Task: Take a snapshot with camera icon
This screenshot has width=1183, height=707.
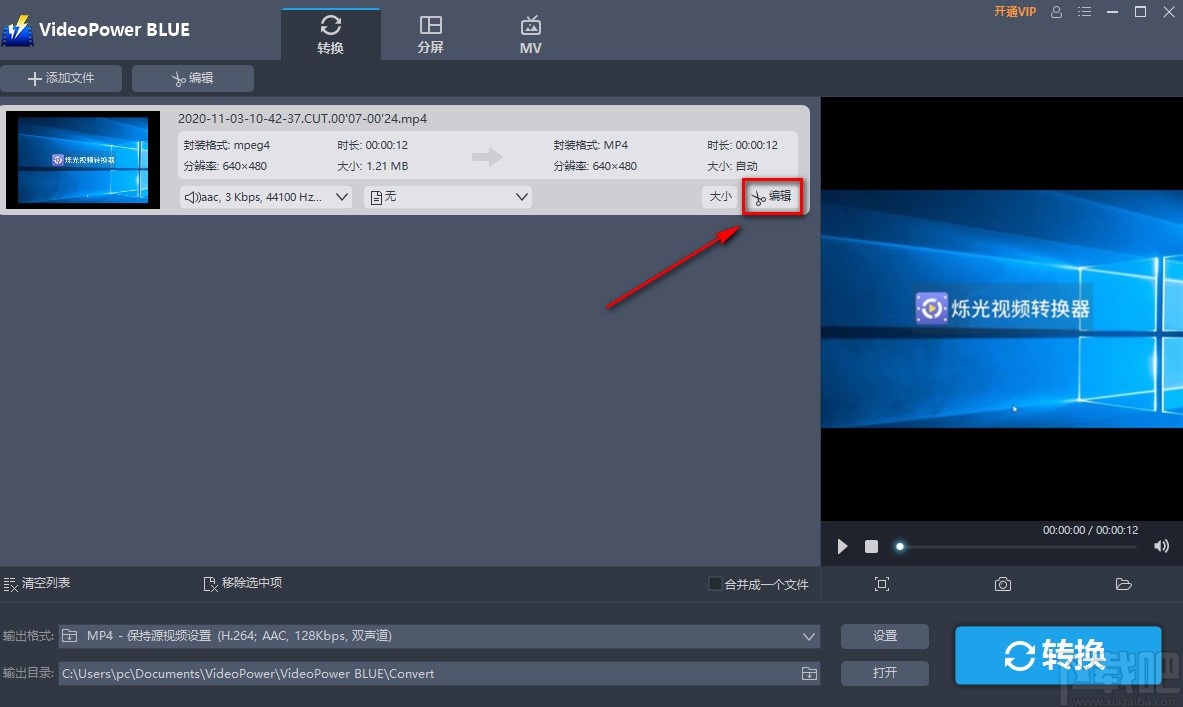Action: (1003, 584)
